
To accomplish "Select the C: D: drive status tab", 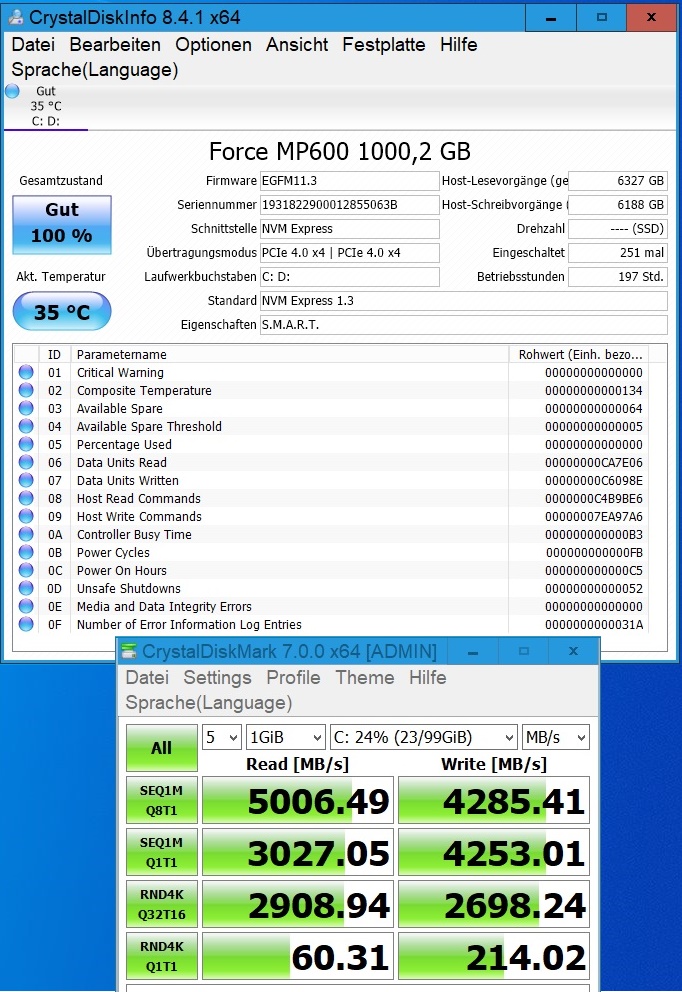I will [x=46, y=106].
